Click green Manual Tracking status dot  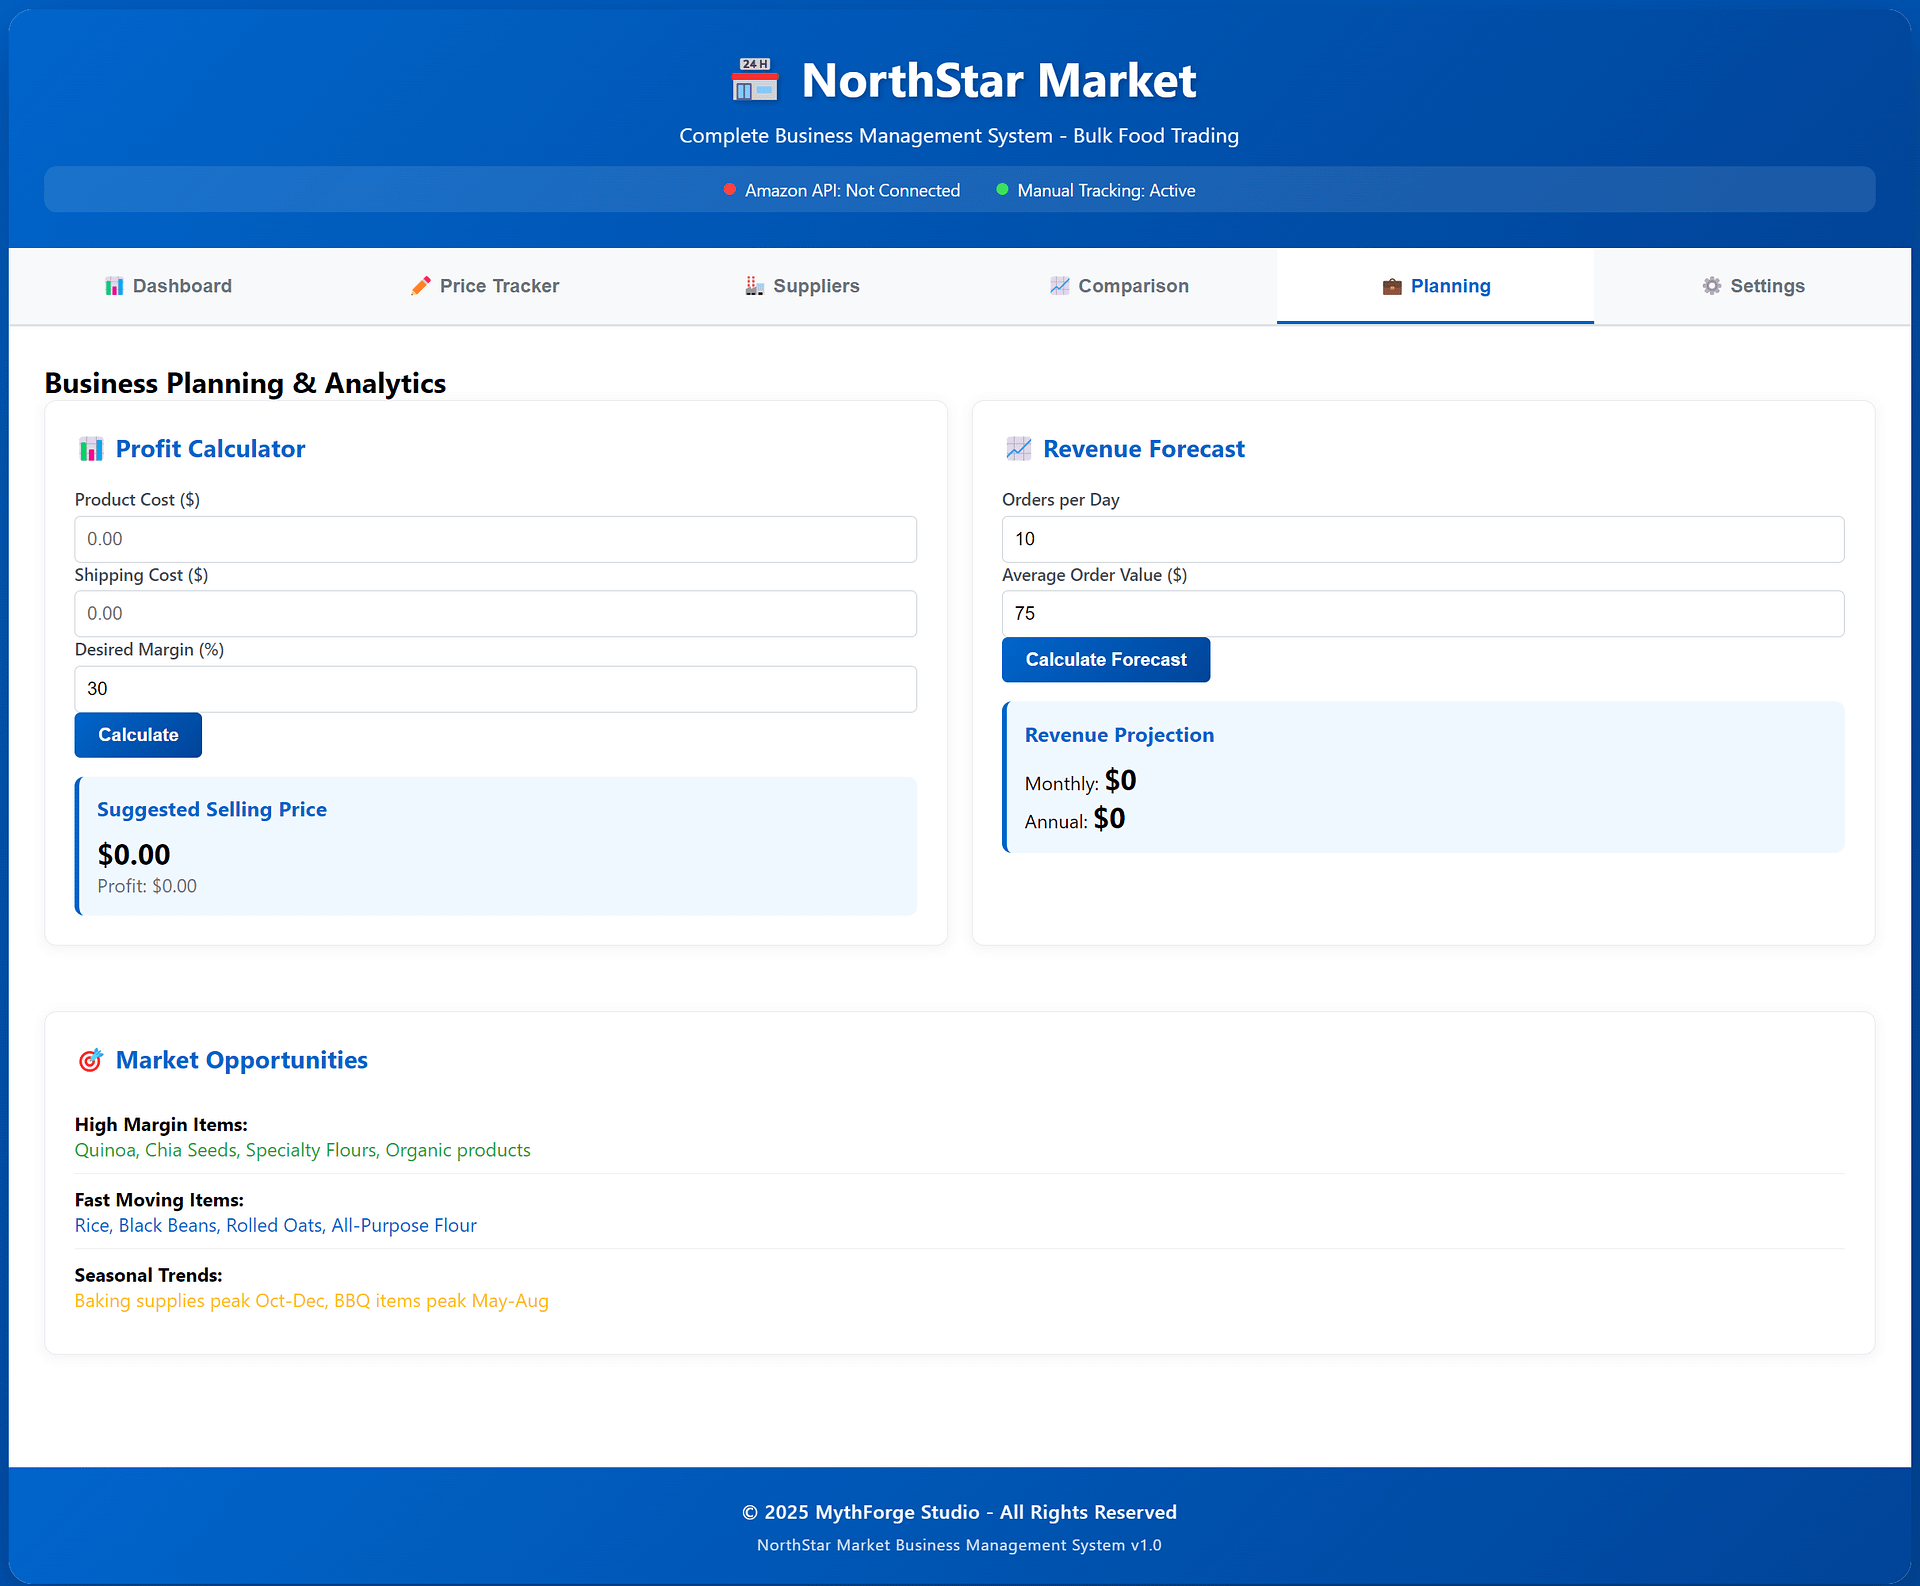[x=1002, y=190]
